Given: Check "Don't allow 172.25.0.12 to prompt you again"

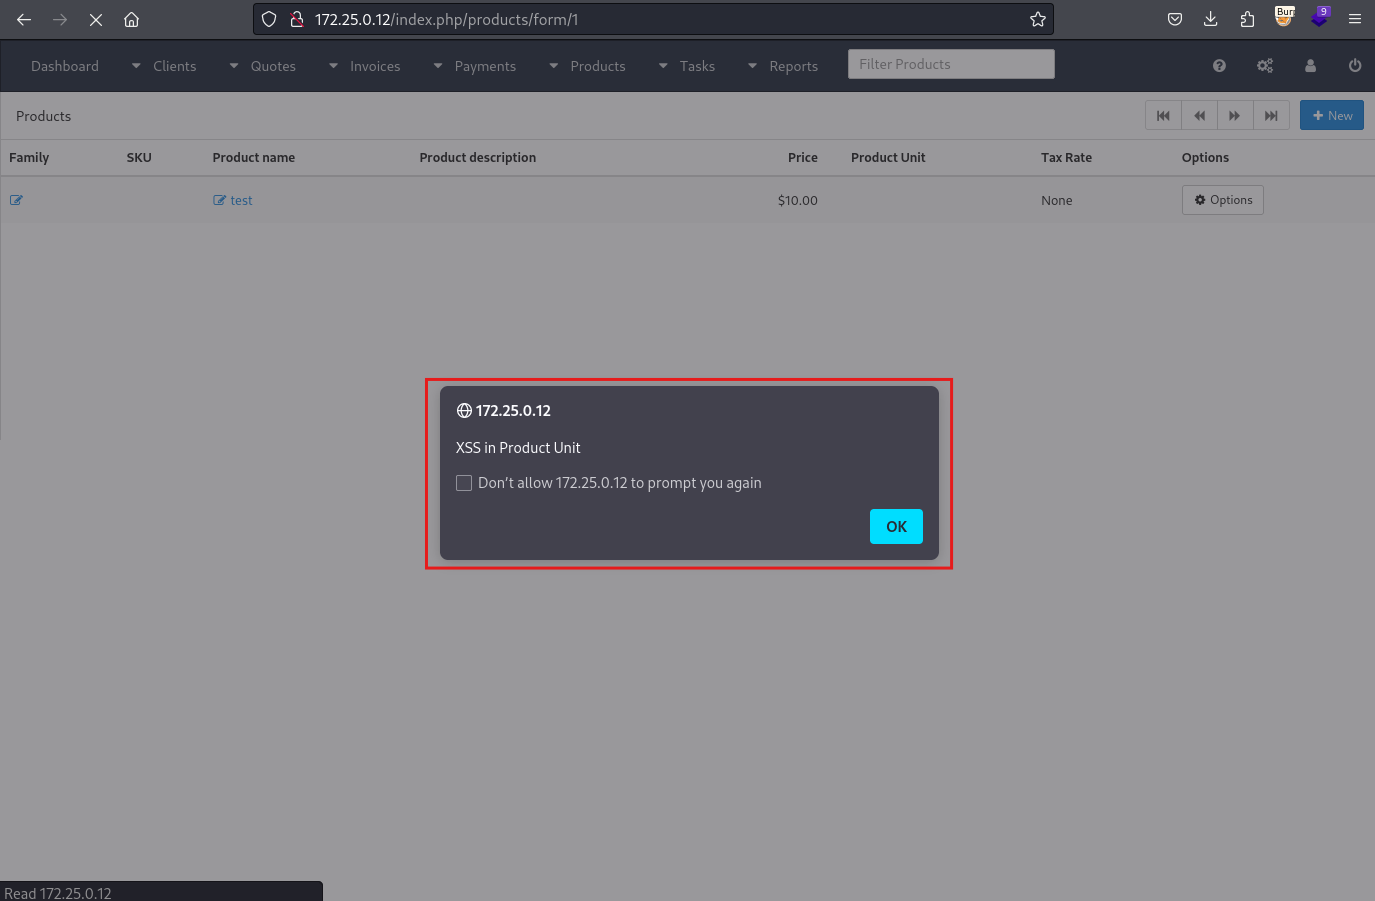Looking at the screenshot, I should pos(464,483).
